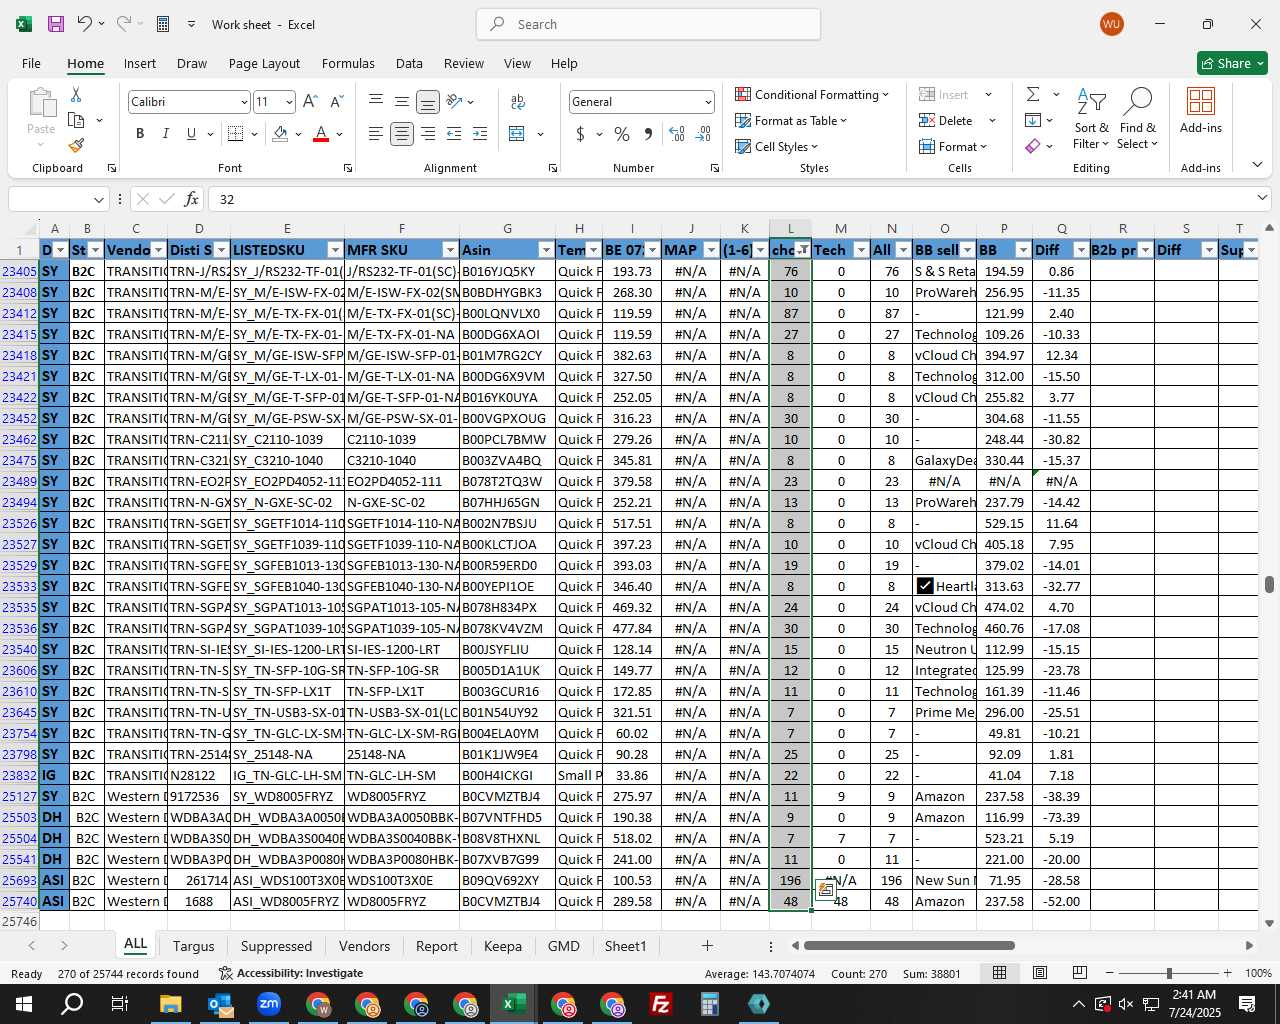Expand the Conditional Formatting menu
This screenshot has width=1280, height=1024.
click(812, 94)
